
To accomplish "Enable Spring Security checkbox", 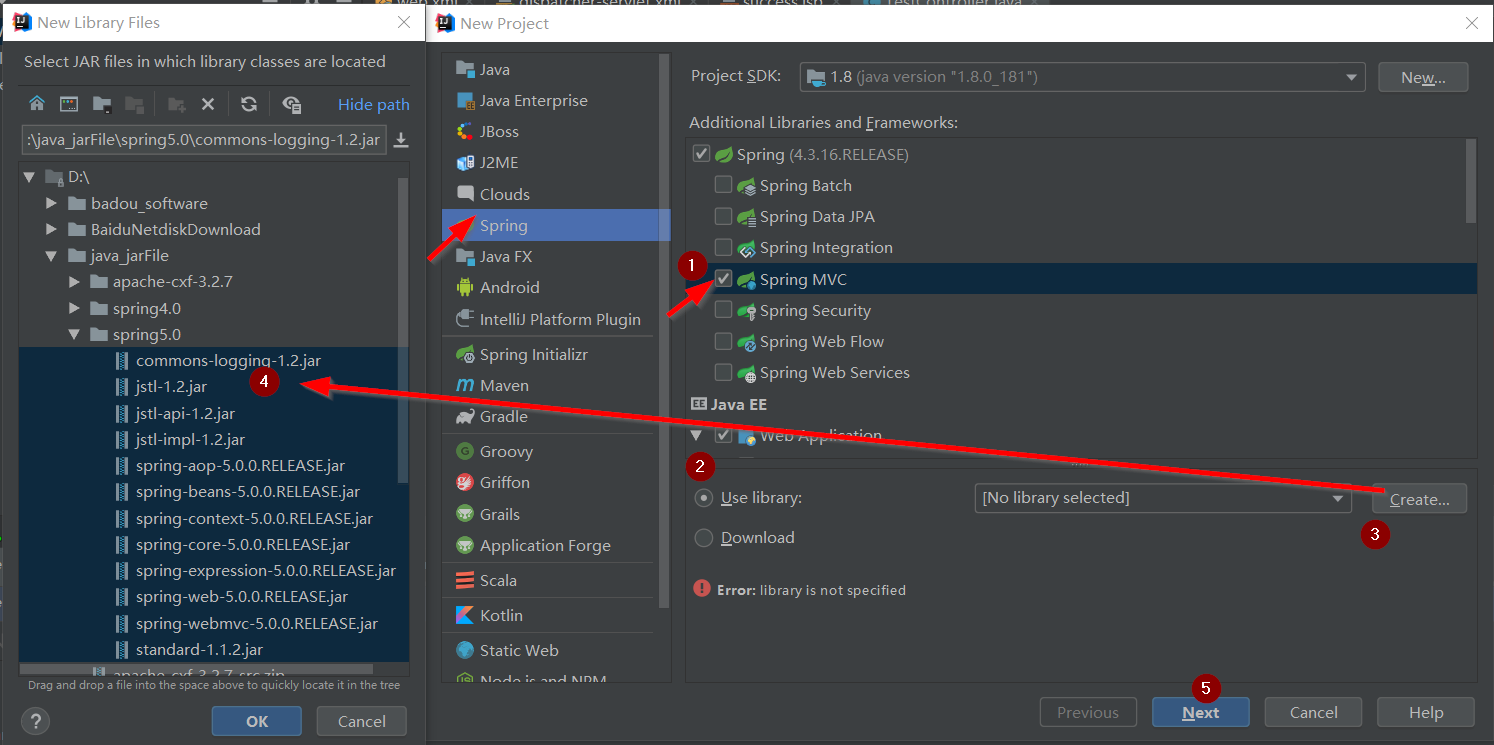I will pos(723,310).
